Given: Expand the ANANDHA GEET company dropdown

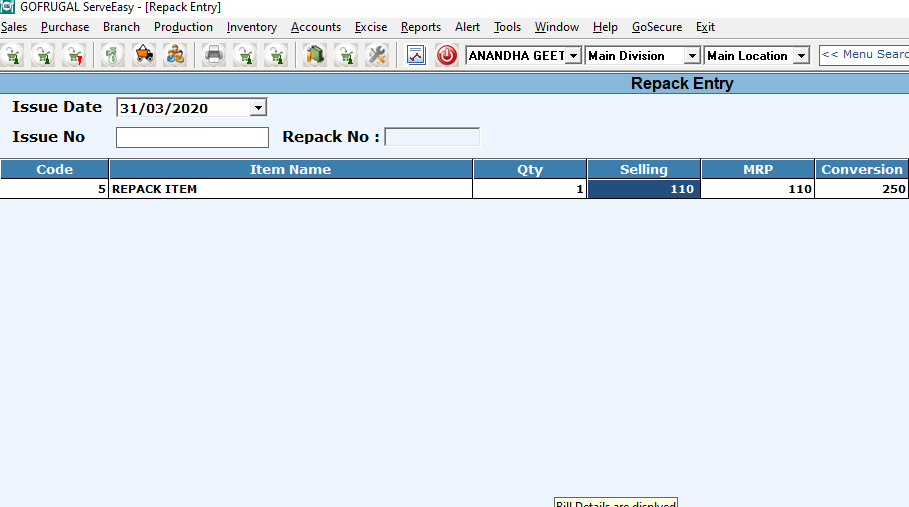Looking at the screenshot, I should coord(573,56).
